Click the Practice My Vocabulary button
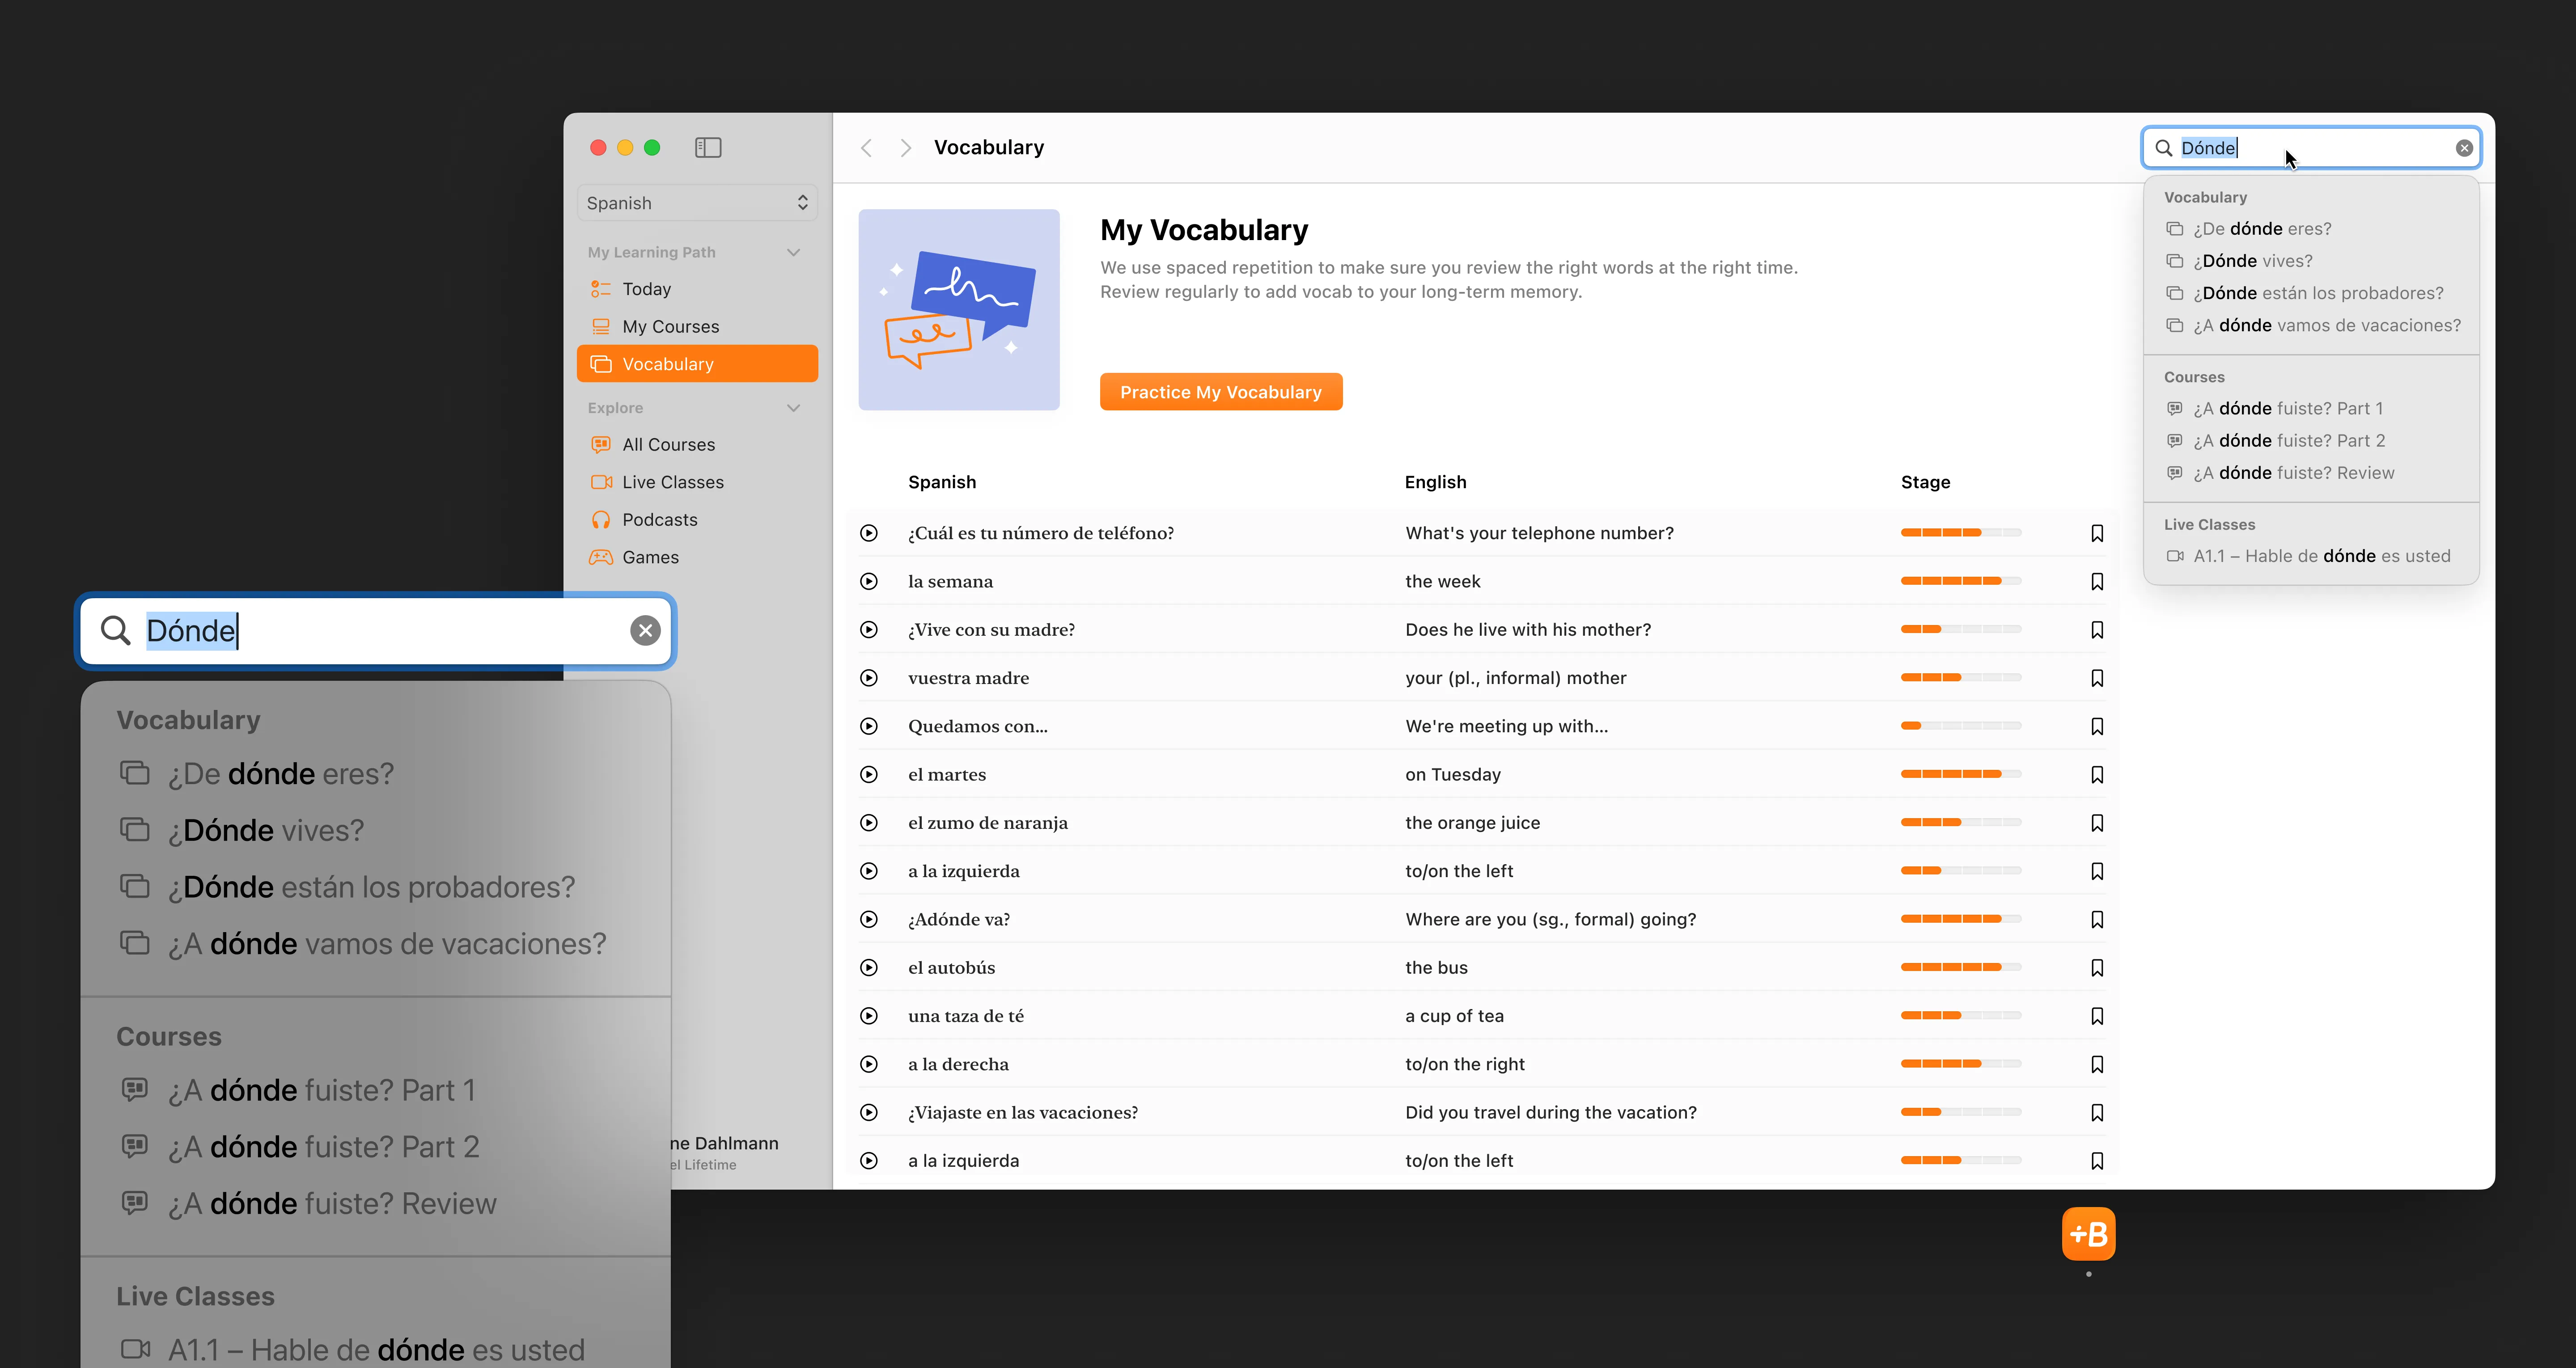The width and height of the screenshot is (2576, 1368). [1221, 392]
